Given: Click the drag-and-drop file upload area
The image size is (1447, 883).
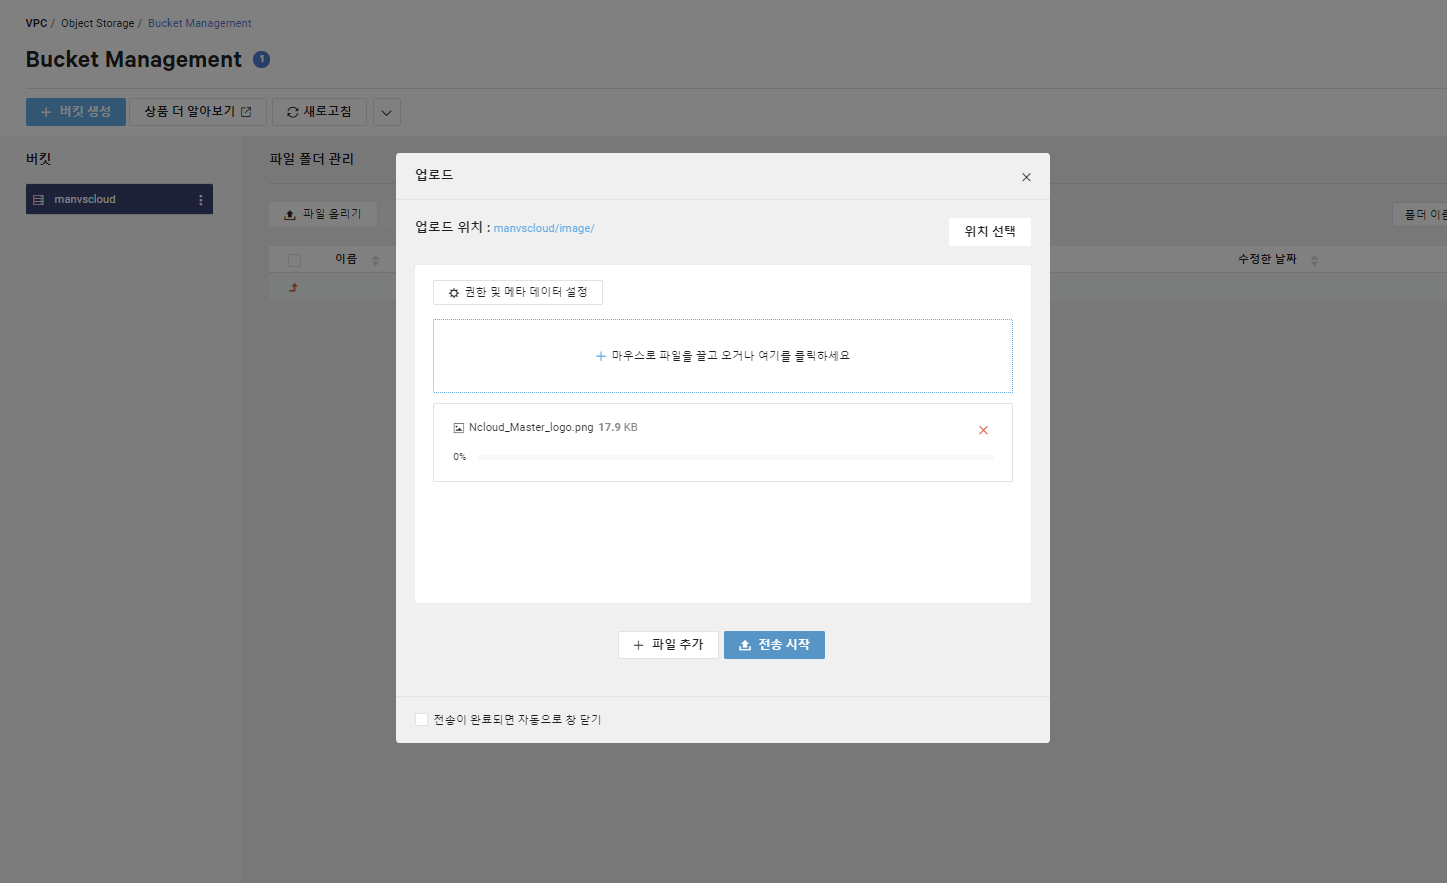Looking at the screenshot, I should tap(722, 355).
